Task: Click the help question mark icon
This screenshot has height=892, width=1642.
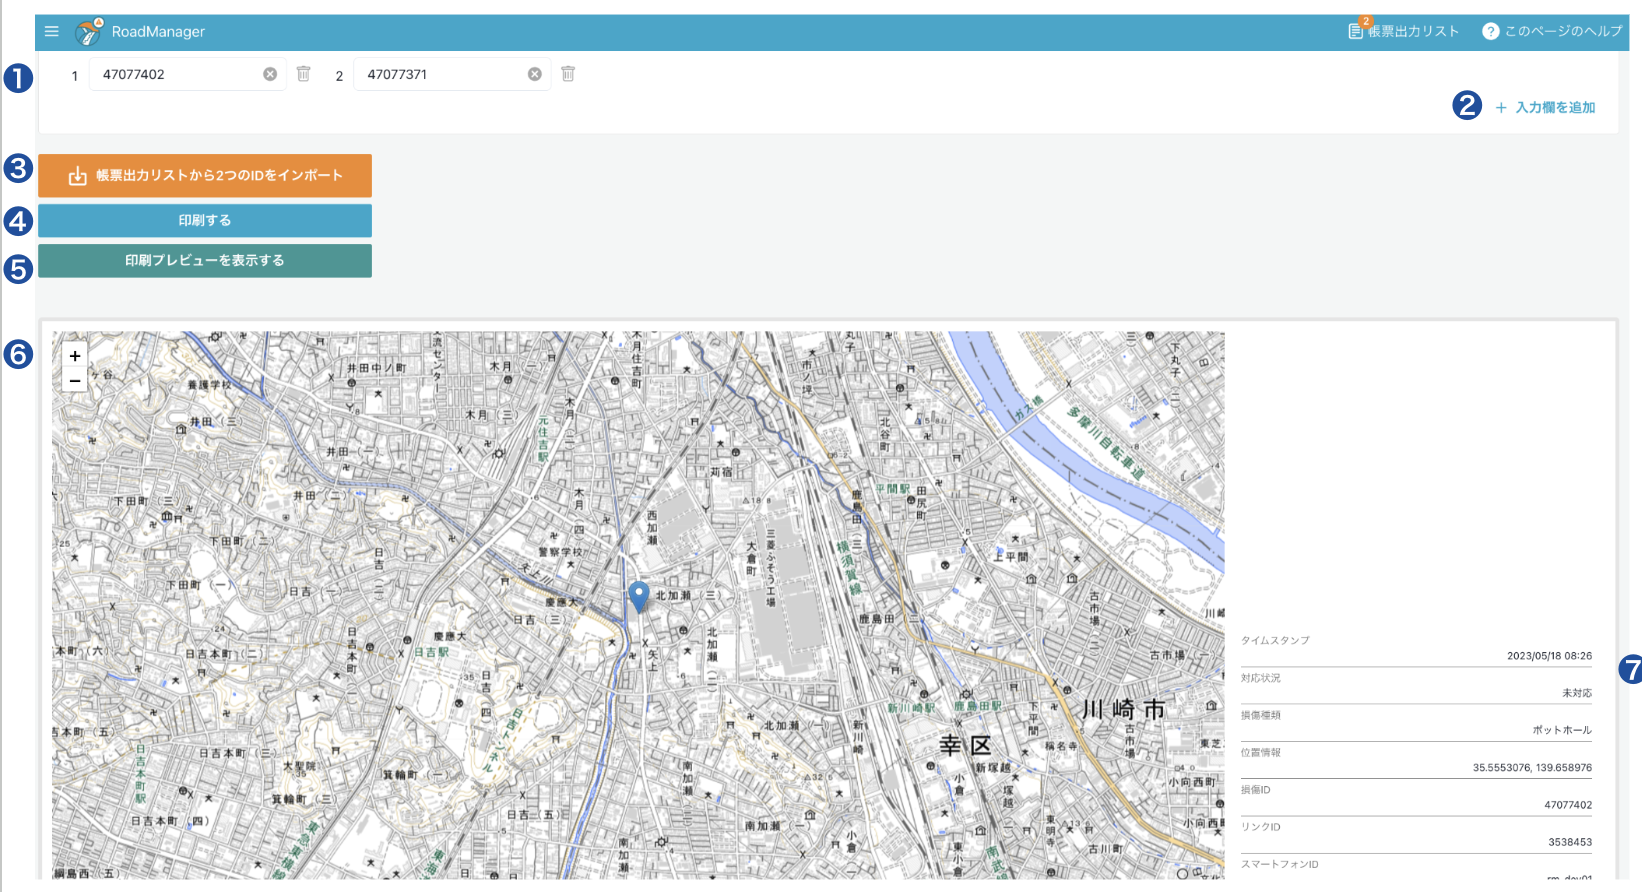Action: [1490, 31]
